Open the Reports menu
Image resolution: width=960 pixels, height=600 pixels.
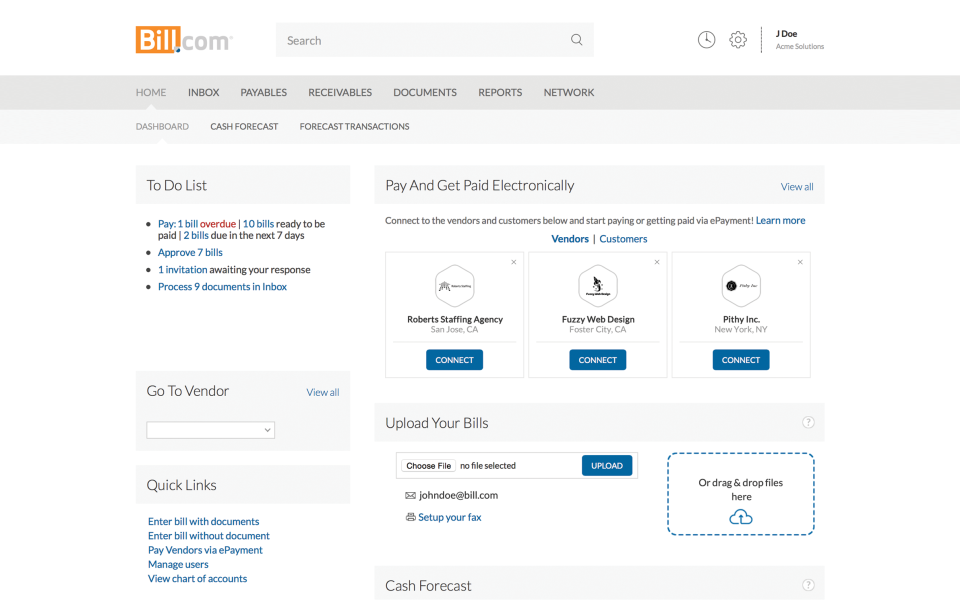pos(500,92)
